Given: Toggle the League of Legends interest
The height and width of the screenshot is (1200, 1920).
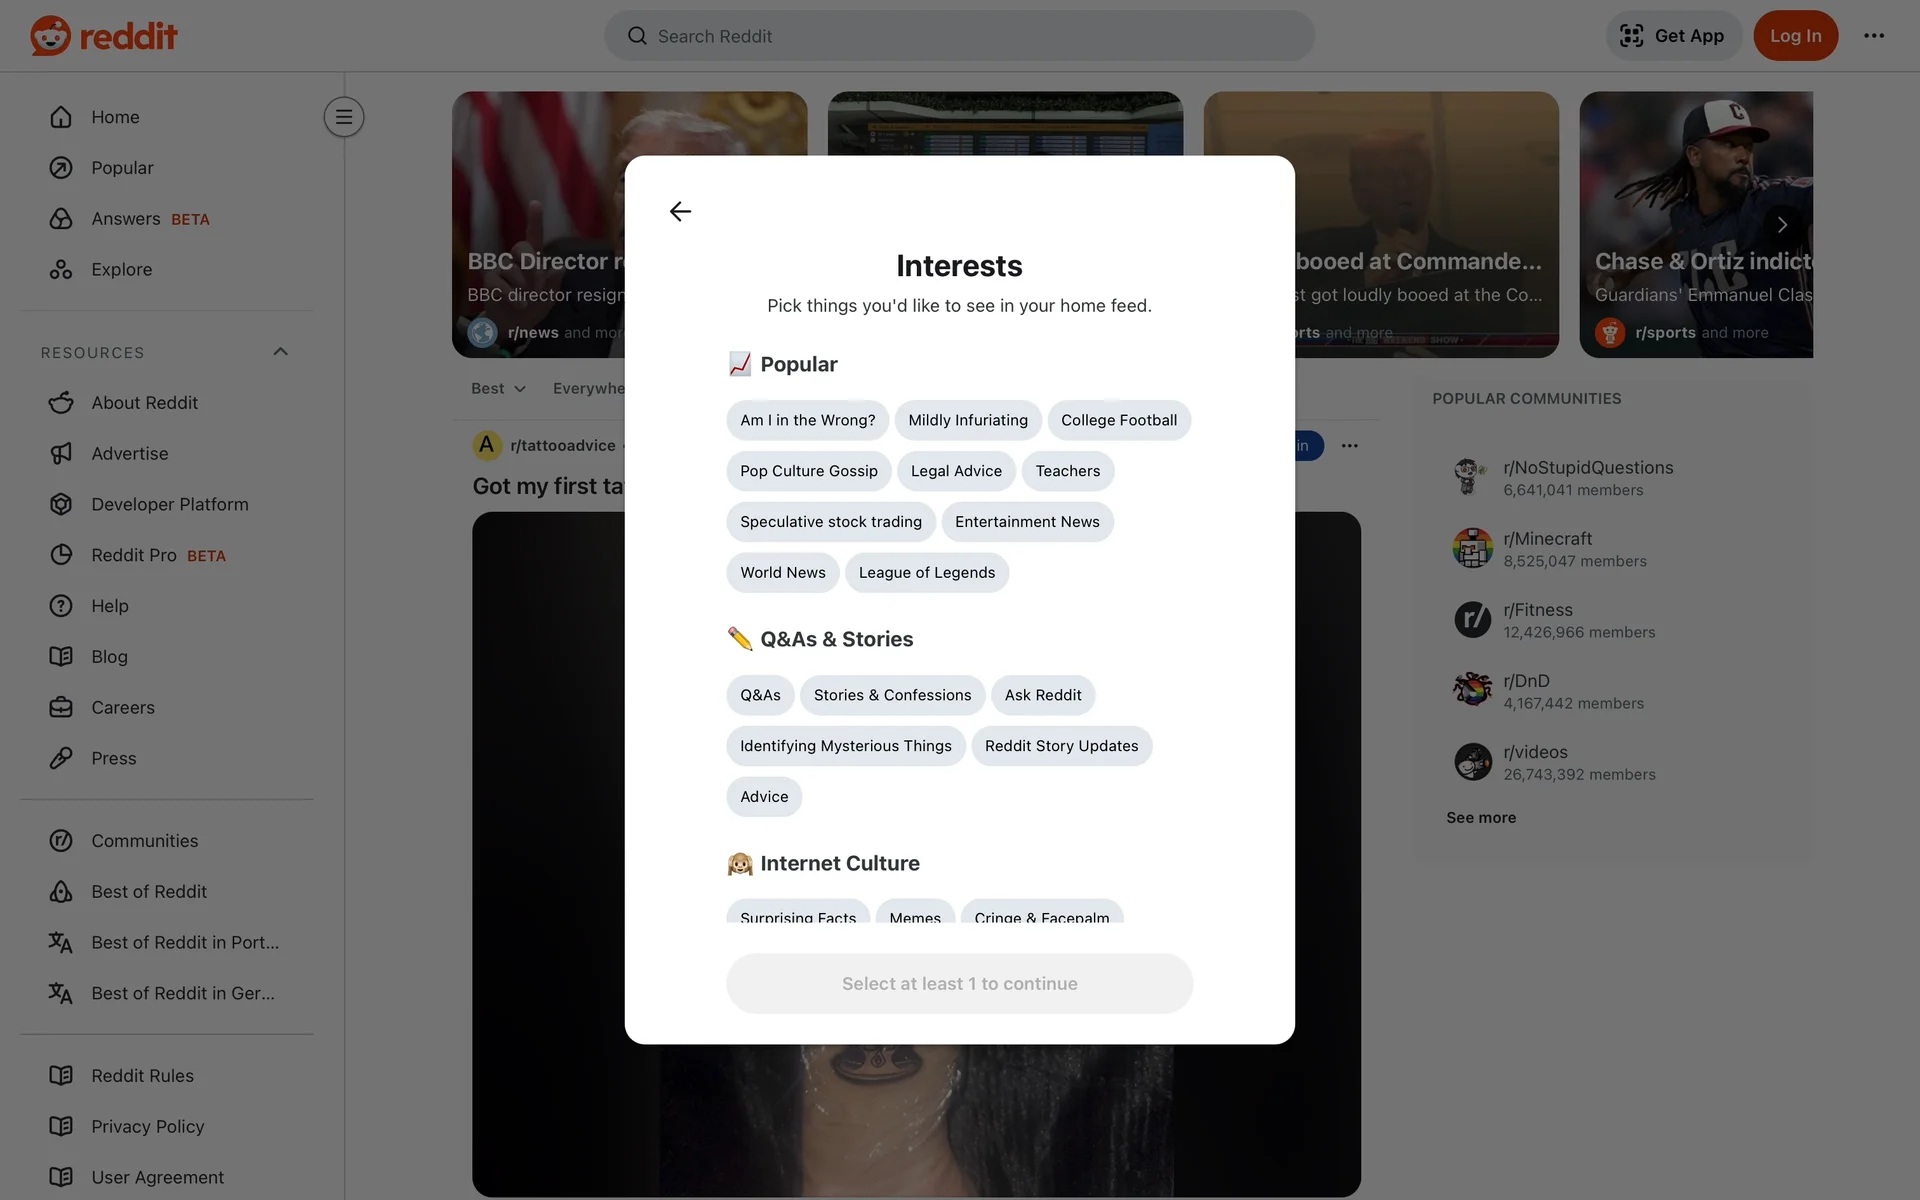Looking at the screenshot, I should [x=926, y=573].
